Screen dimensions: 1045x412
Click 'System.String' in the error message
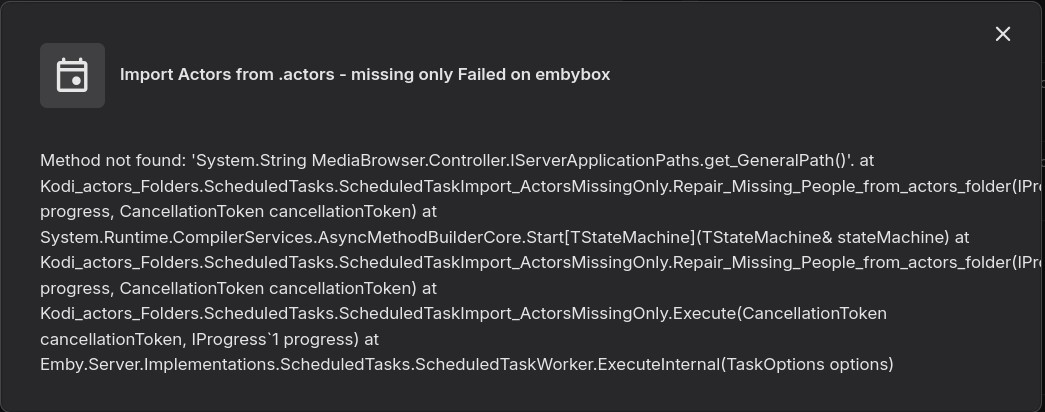click(249, 161)
